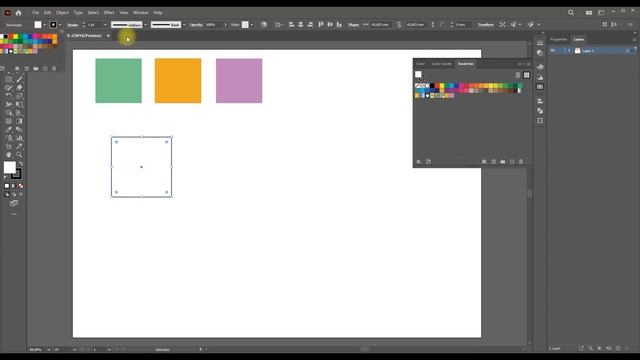Toggle constrain width and height proportions link
640x360 pixels.
pyautogui.click(x=399, y=24)
